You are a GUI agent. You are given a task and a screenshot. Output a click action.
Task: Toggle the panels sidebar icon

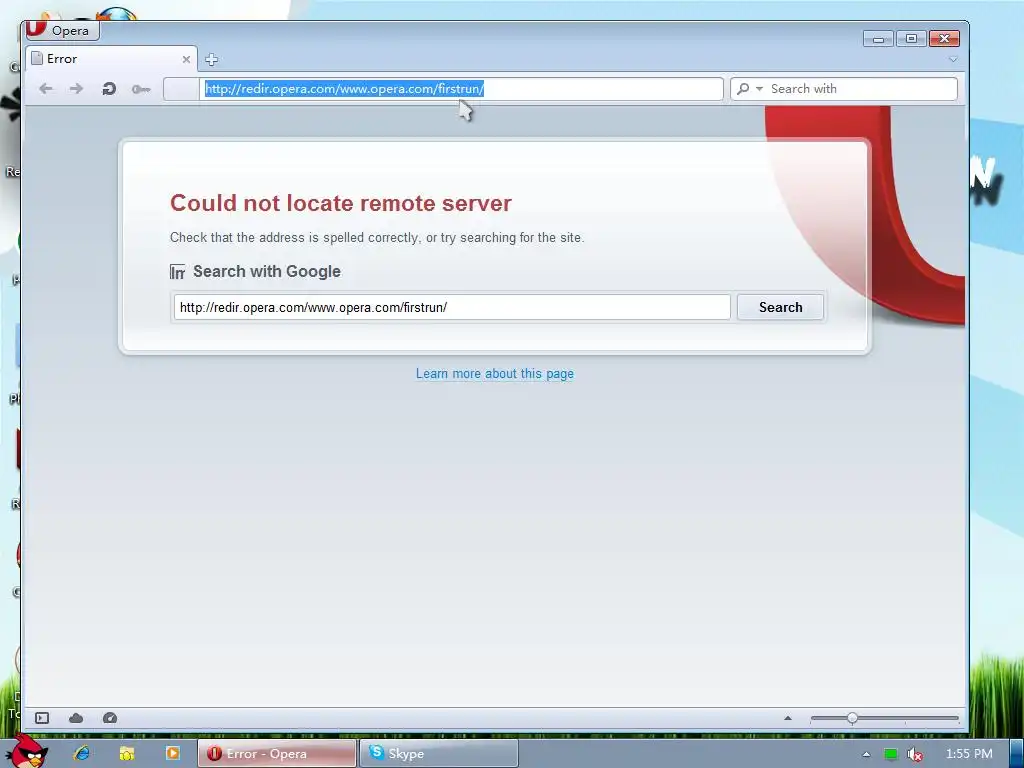(x=42, y=718)
